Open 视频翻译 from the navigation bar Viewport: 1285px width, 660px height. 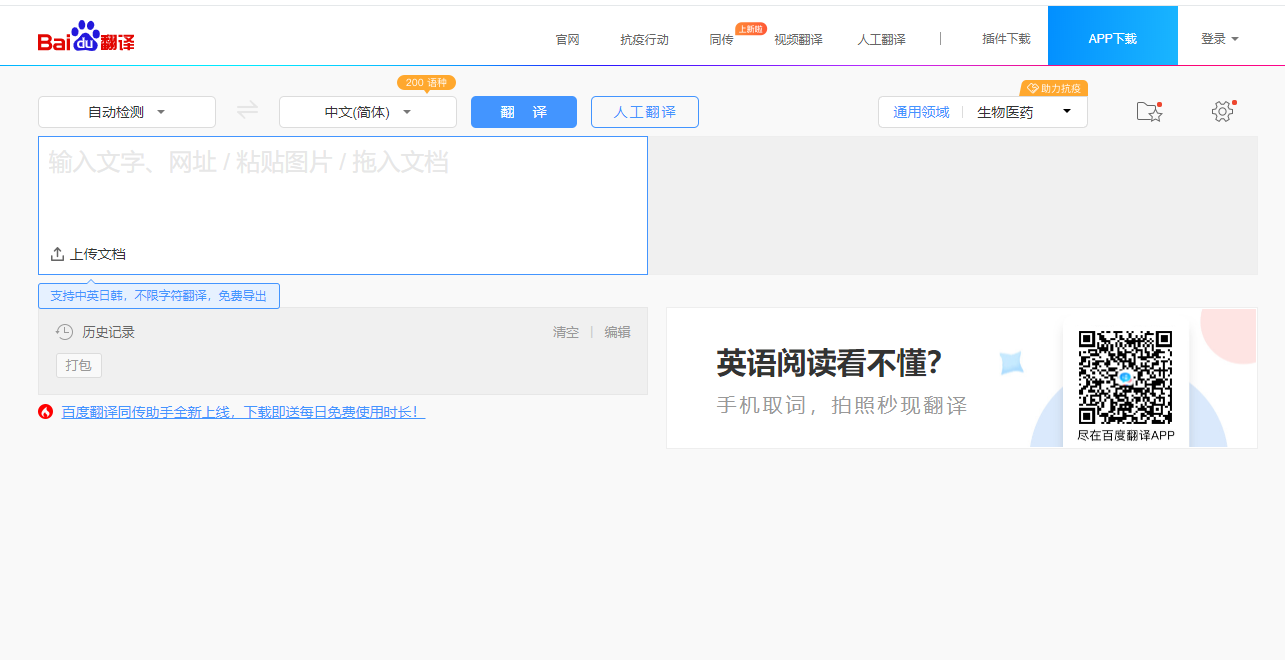point(797,39)
